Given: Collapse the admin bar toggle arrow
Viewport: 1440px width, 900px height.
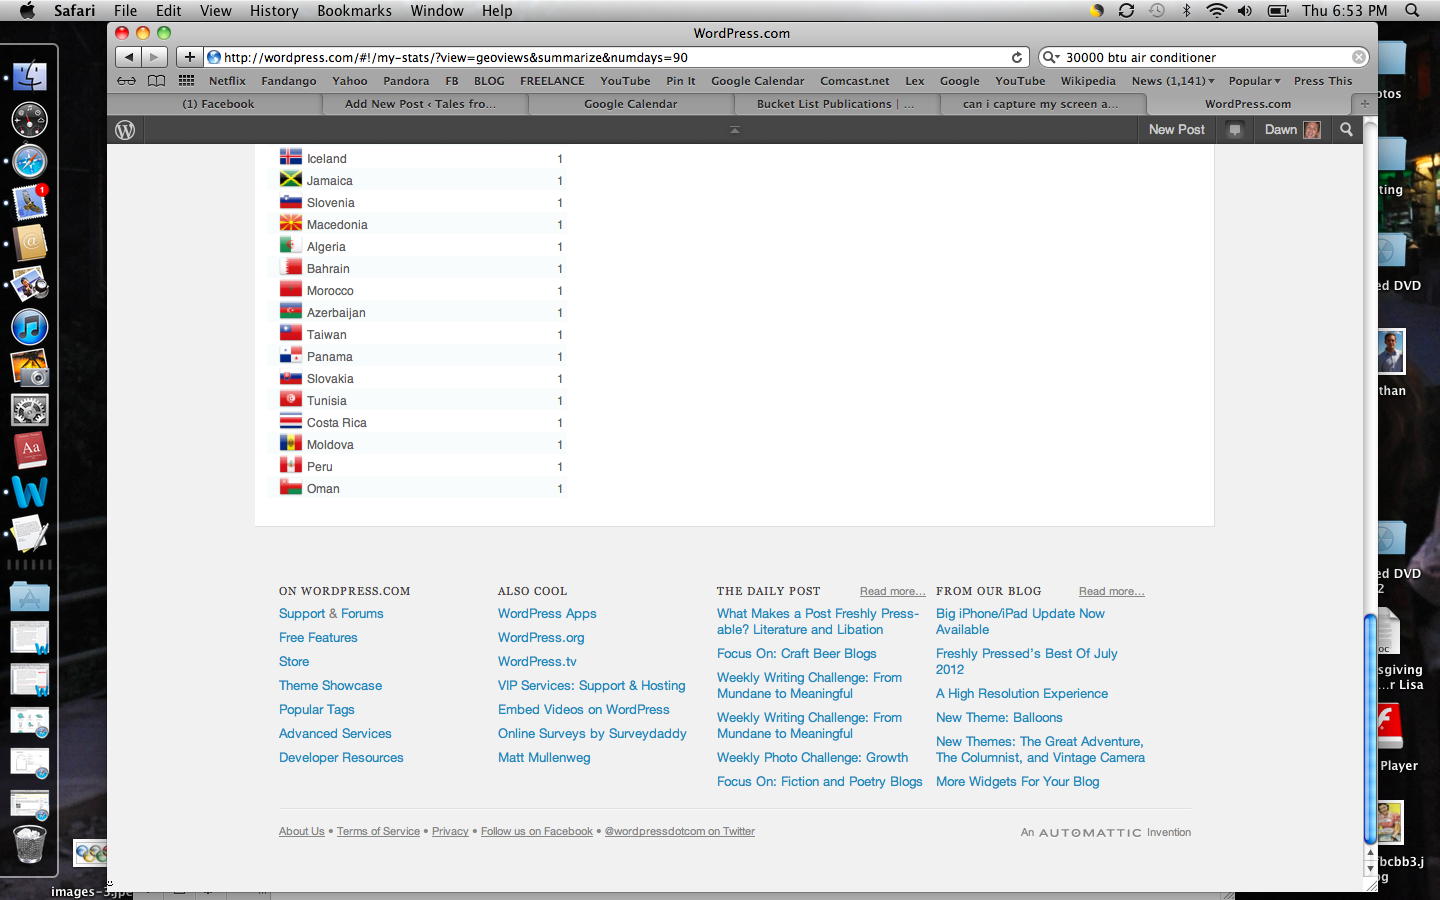Looking at the screenshot, I should coord(734,130).
